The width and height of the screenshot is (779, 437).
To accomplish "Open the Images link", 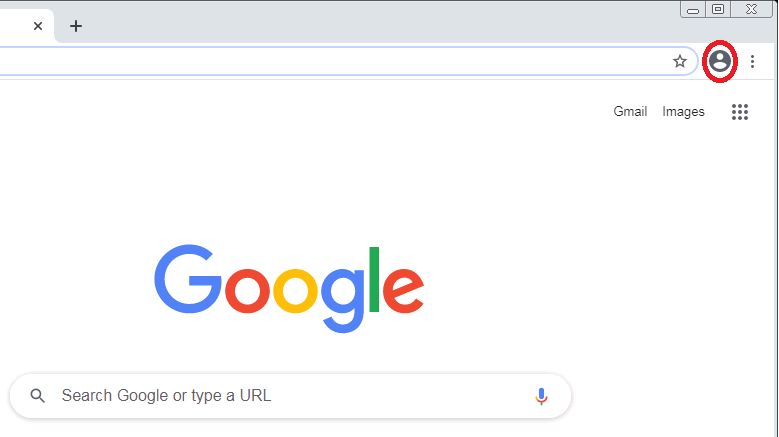I will pos(683,112).
